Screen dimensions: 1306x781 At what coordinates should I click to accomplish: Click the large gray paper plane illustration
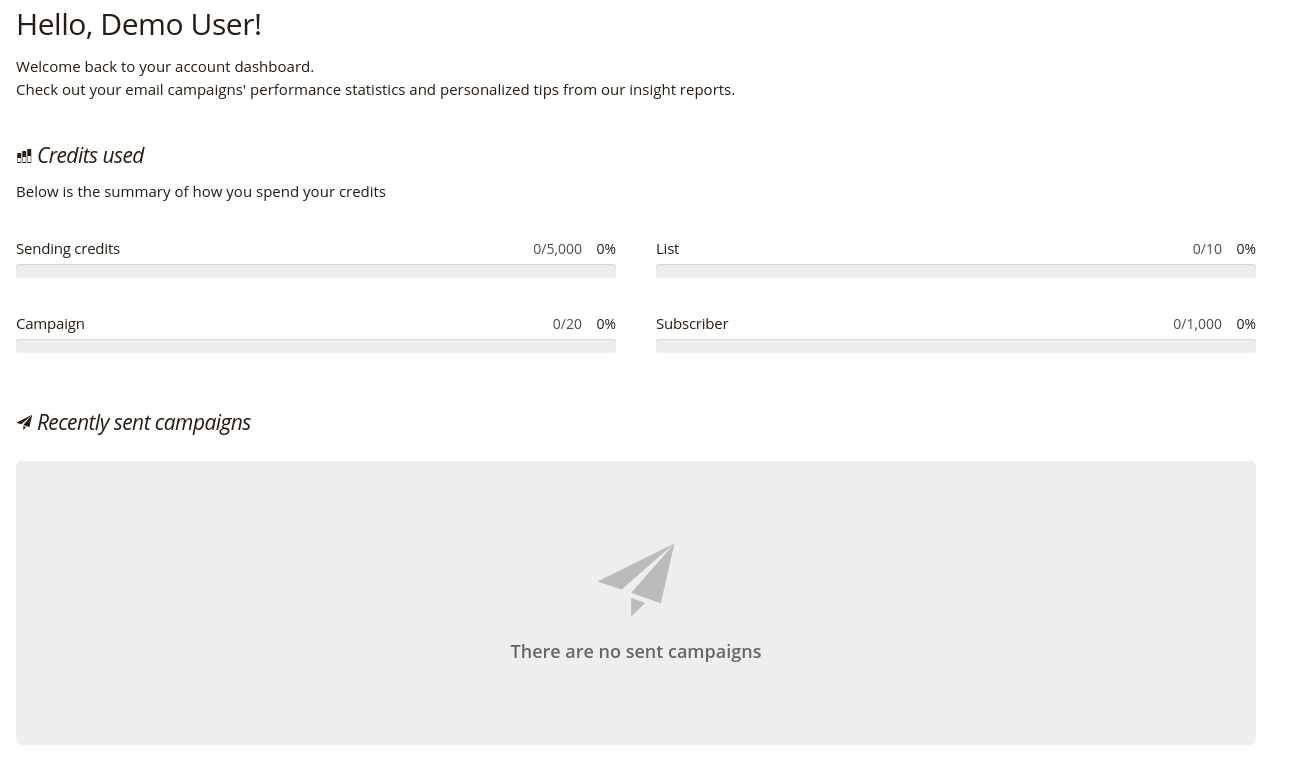[637, 579]
